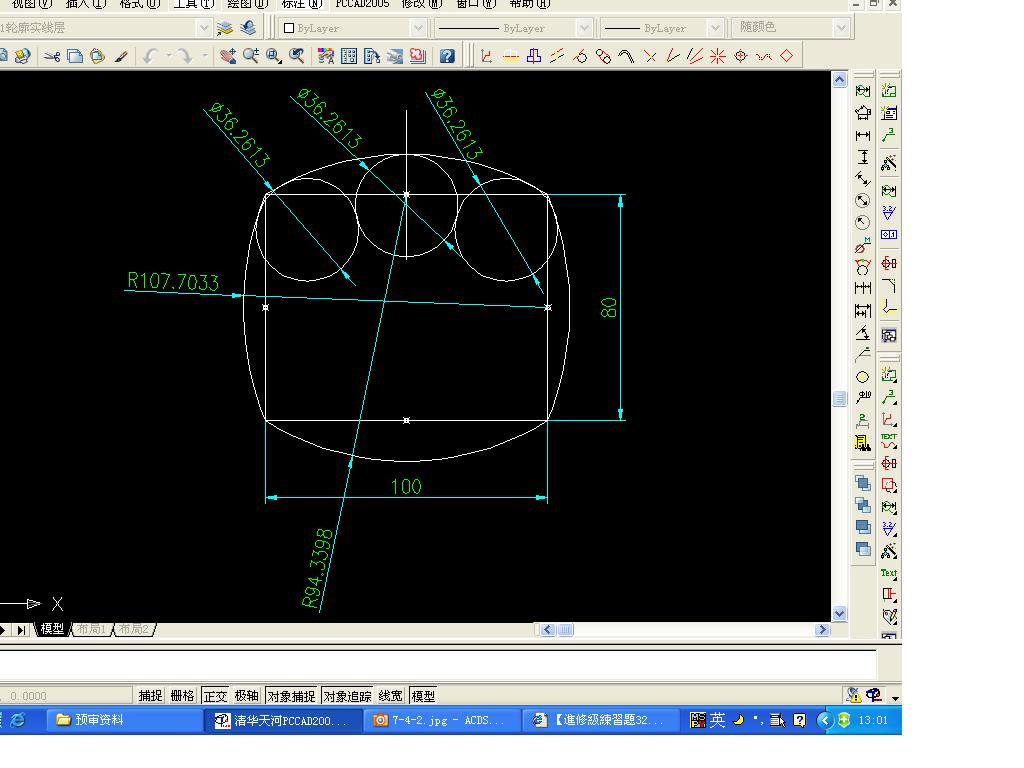This screenshot has width=1024, height=768.
Task: Toggle 线宽 lineweight display
Action: point(391,696)
